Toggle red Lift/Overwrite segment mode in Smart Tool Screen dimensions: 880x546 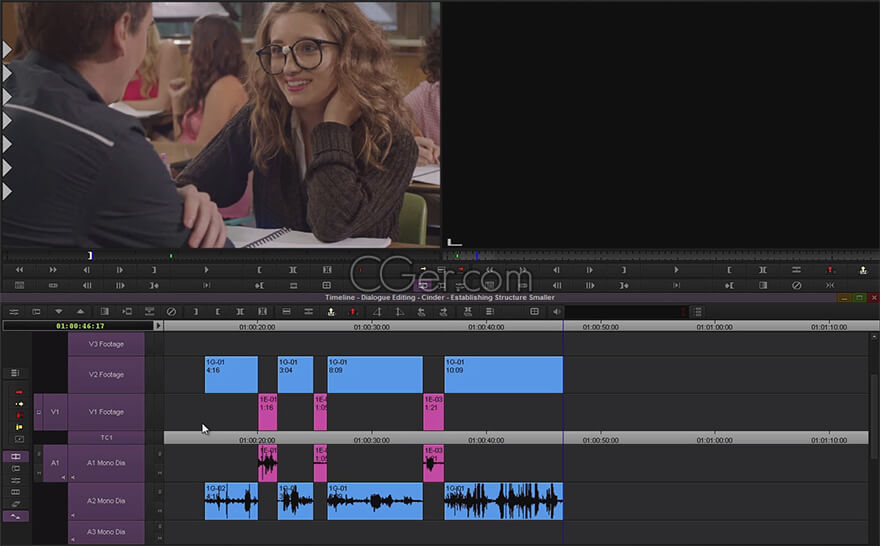tap(19, 392)
